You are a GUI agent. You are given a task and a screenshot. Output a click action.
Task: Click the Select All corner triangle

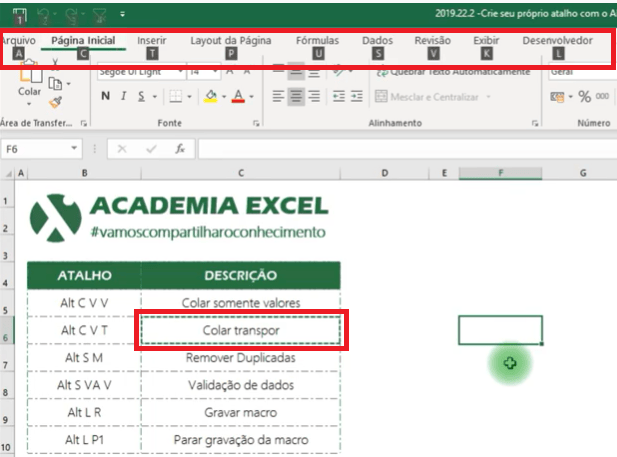click(x=7, y=173)
